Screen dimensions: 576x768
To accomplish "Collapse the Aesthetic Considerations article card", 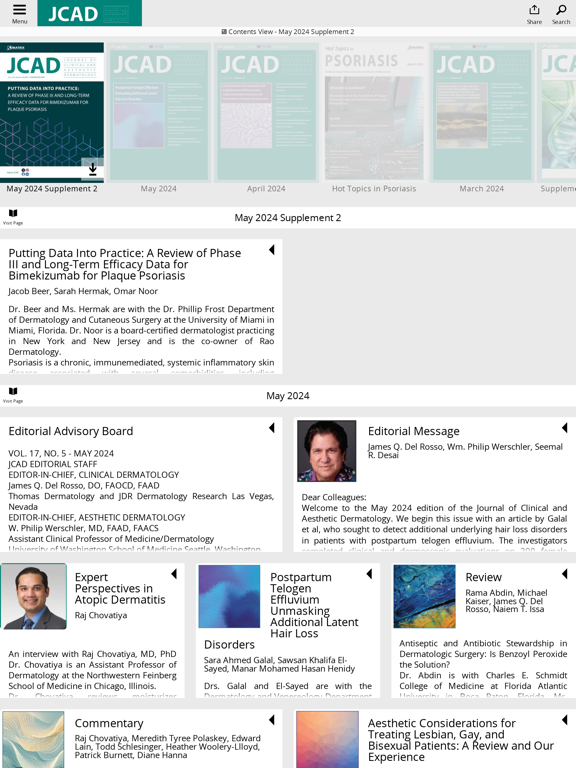I will [564, 720].
